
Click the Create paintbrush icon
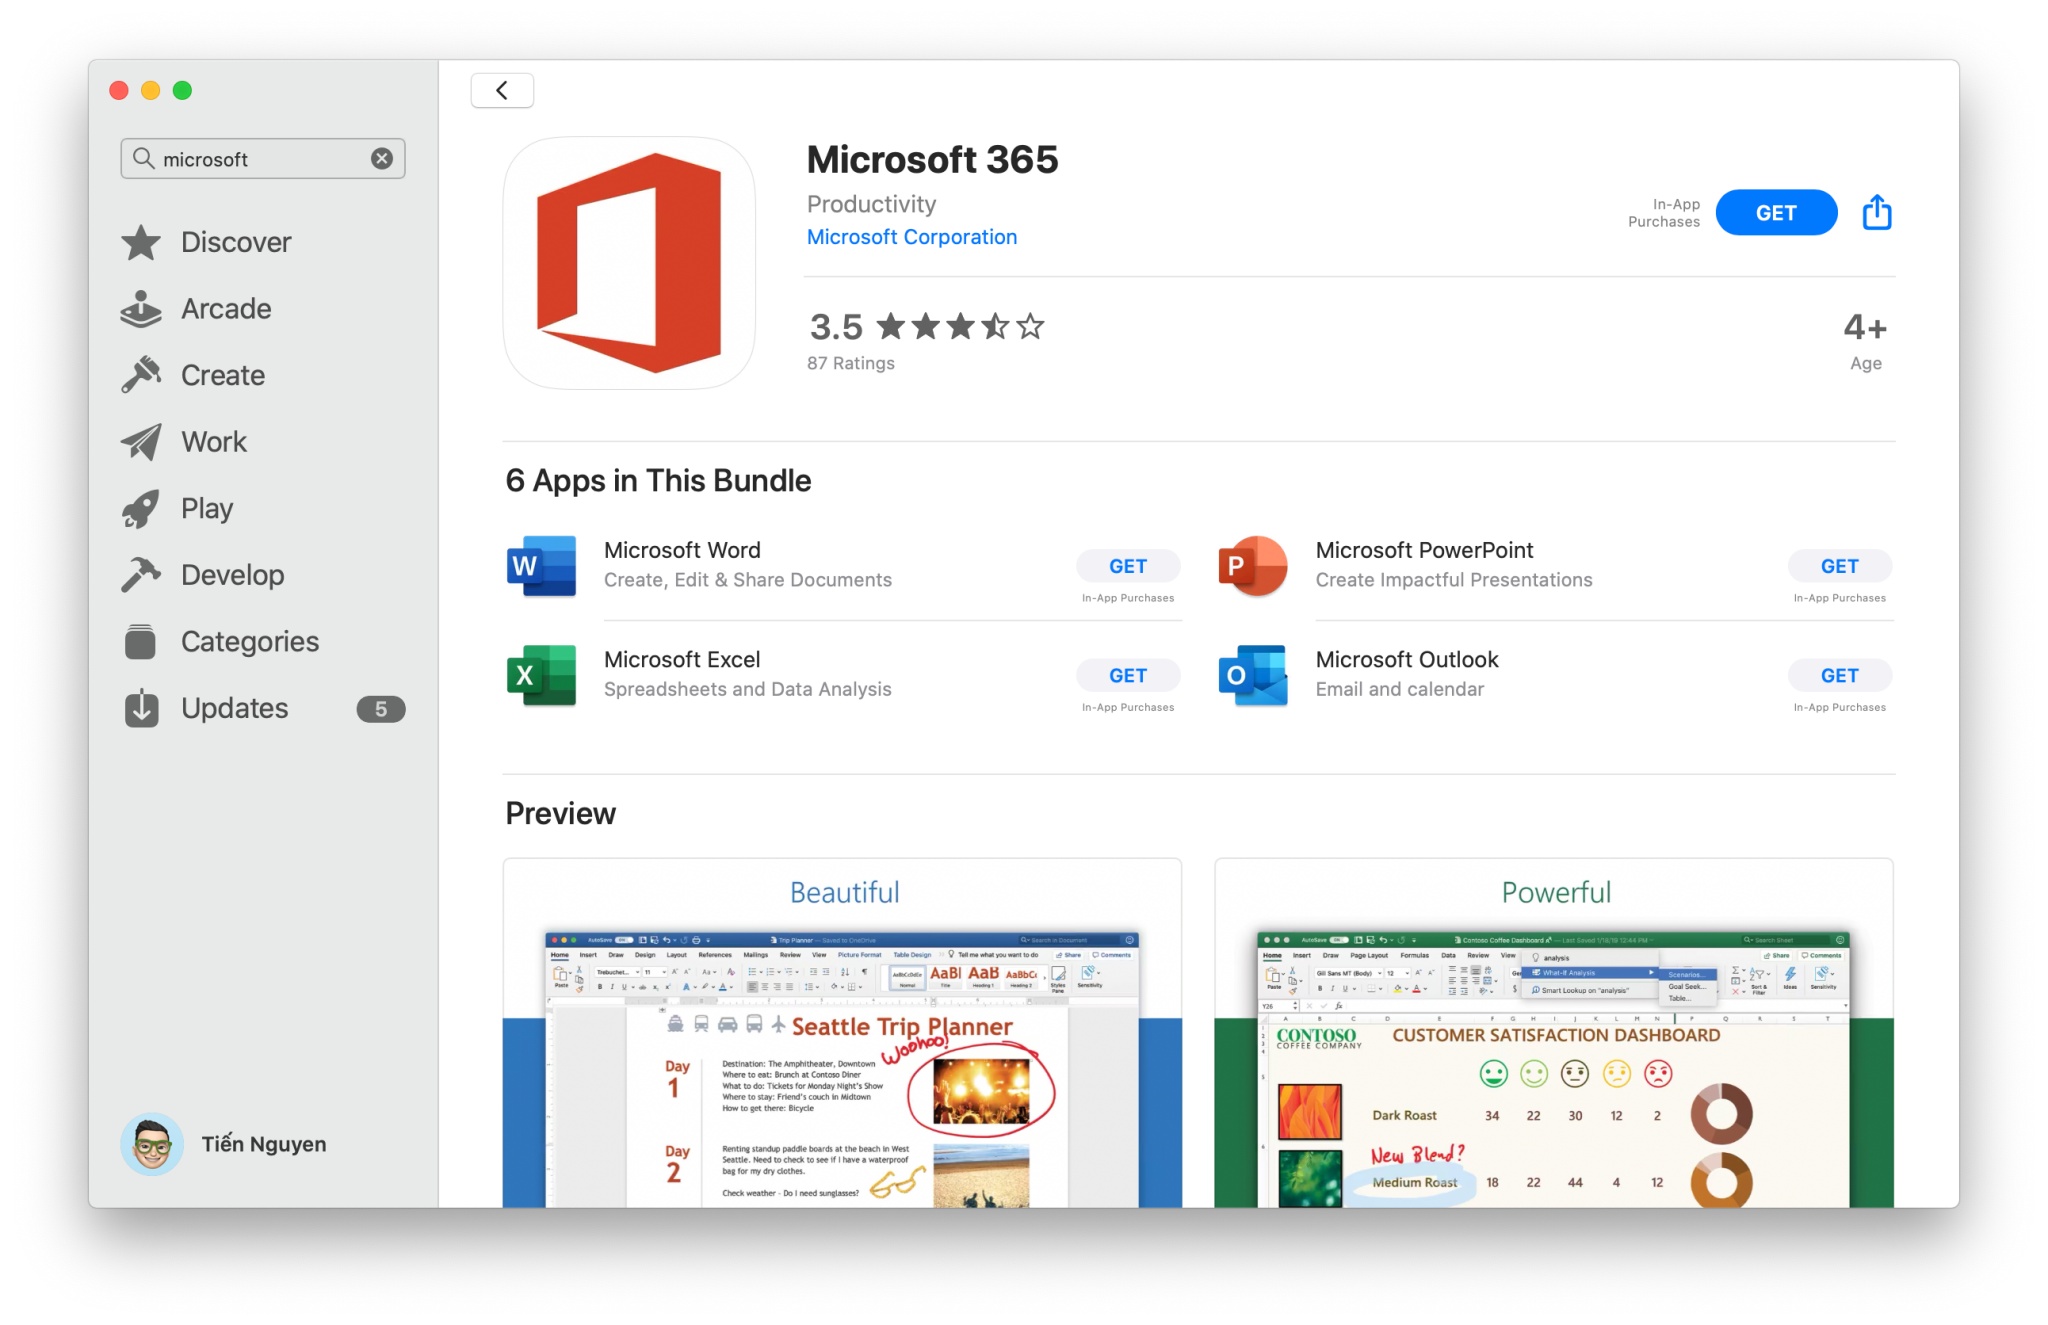(x=141, y=375)
